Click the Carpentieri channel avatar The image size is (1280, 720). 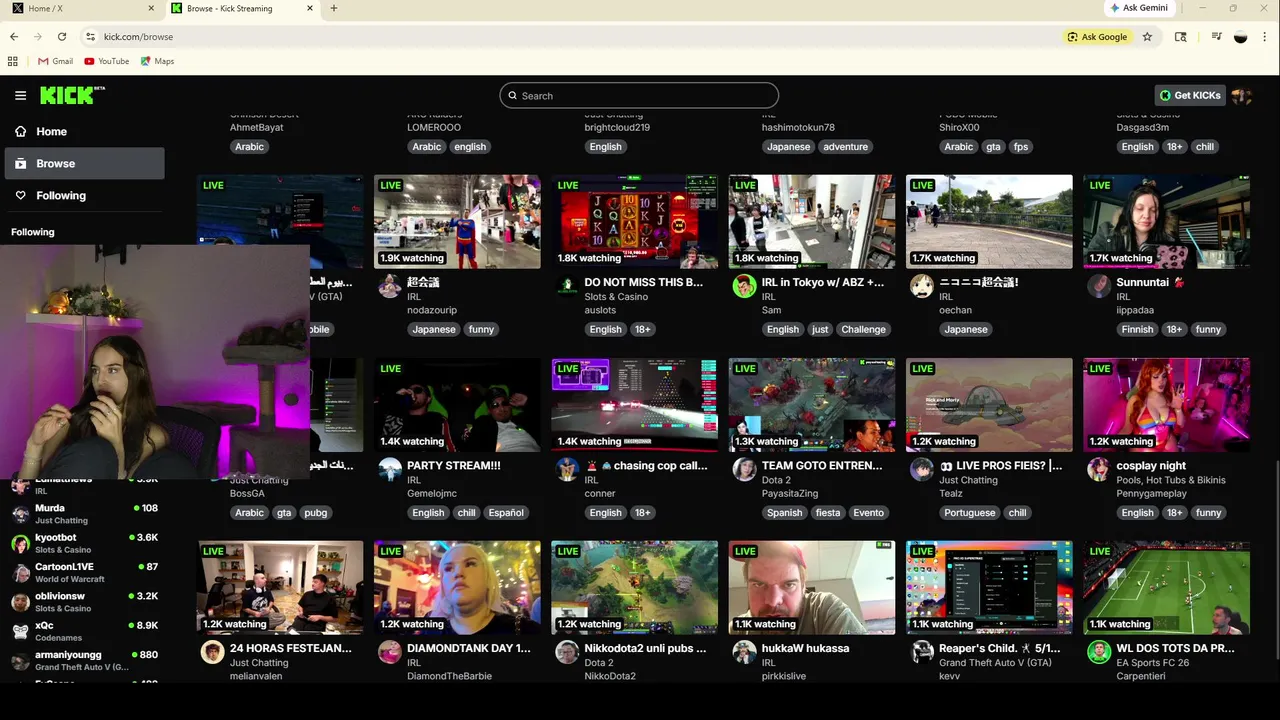[1098, 652]
